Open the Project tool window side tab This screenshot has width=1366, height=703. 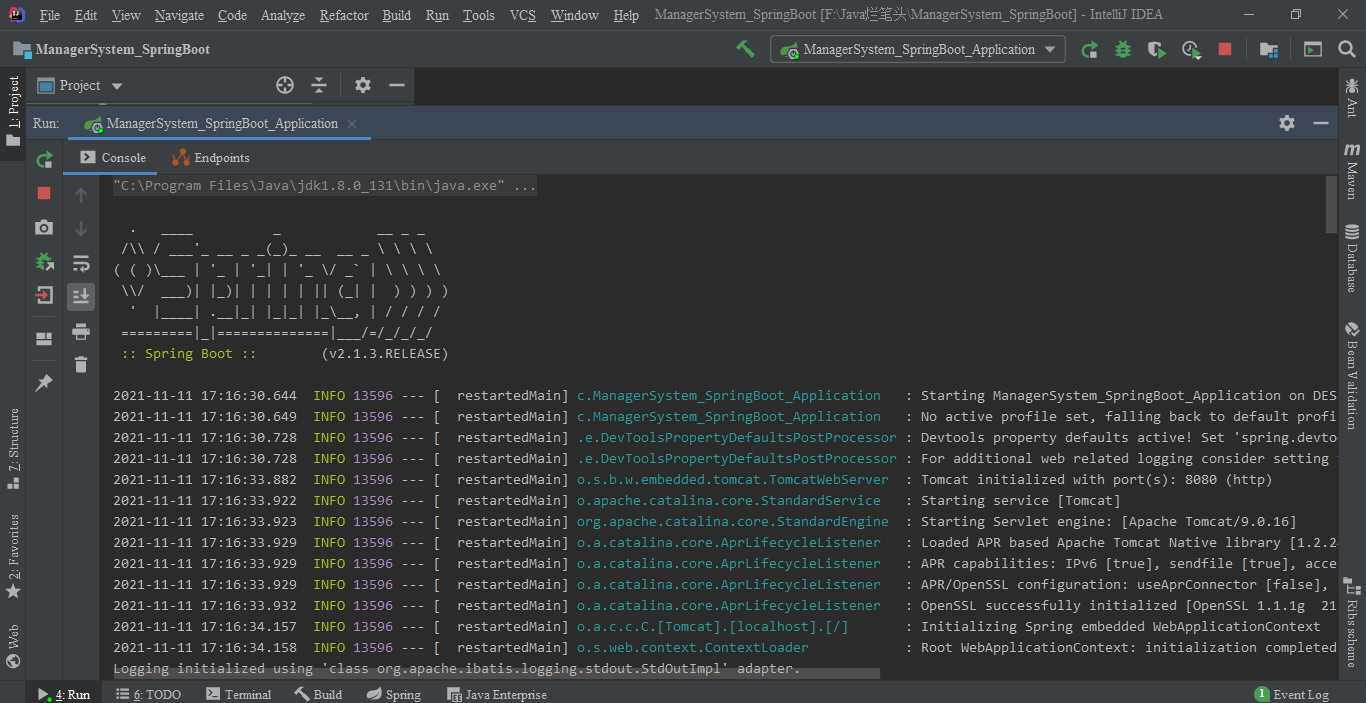[x=13, y=112]
